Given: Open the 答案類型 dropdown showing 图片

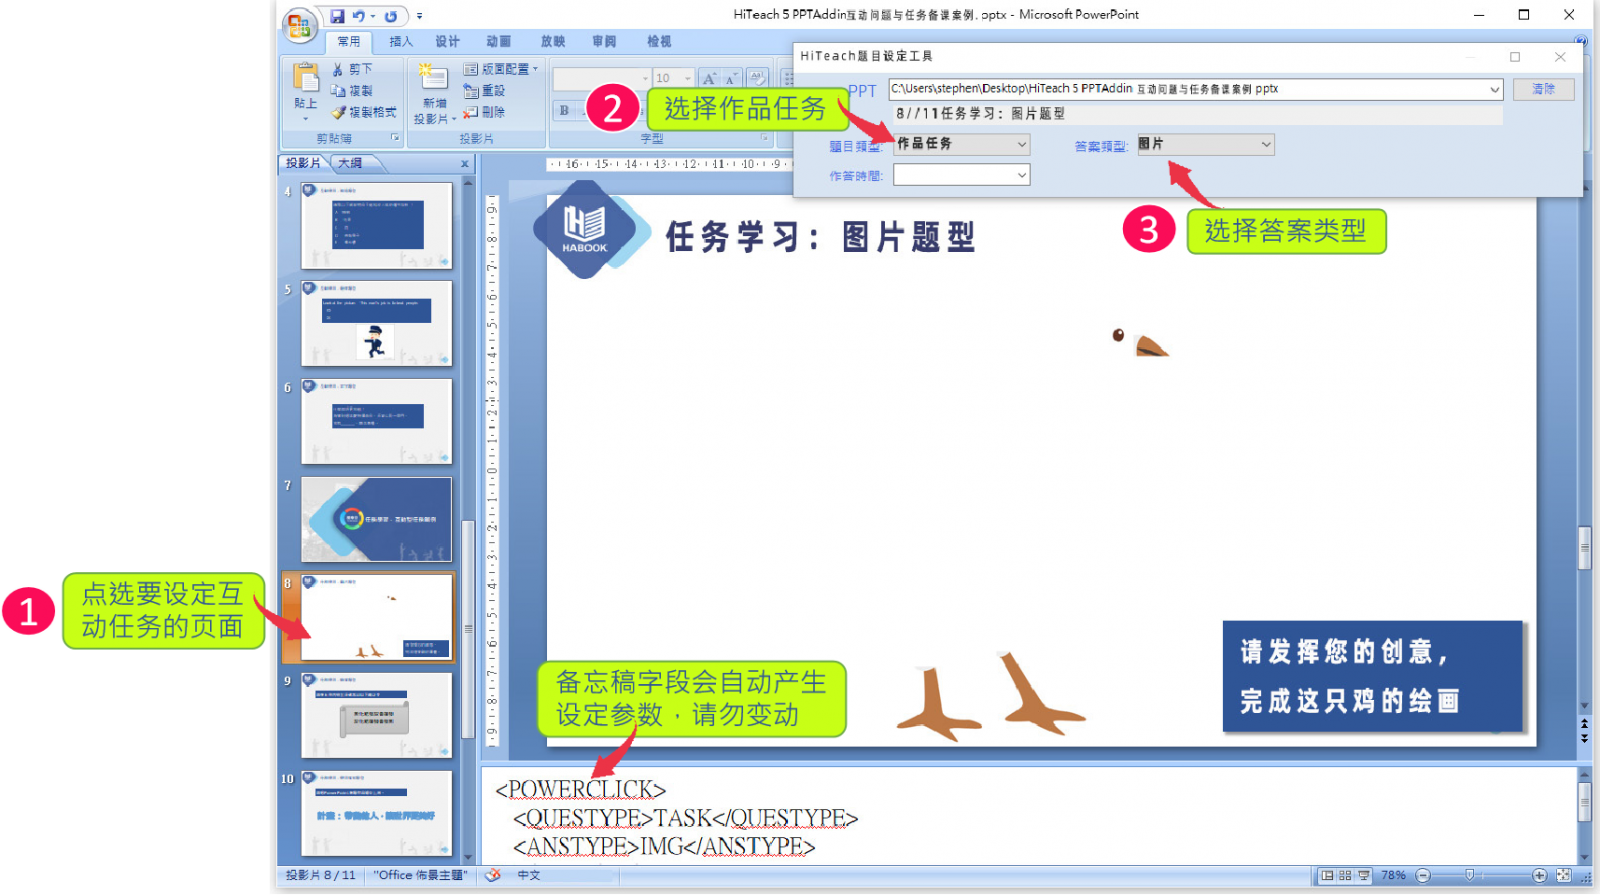Looking at the screenshot, I should (1205, 145).
